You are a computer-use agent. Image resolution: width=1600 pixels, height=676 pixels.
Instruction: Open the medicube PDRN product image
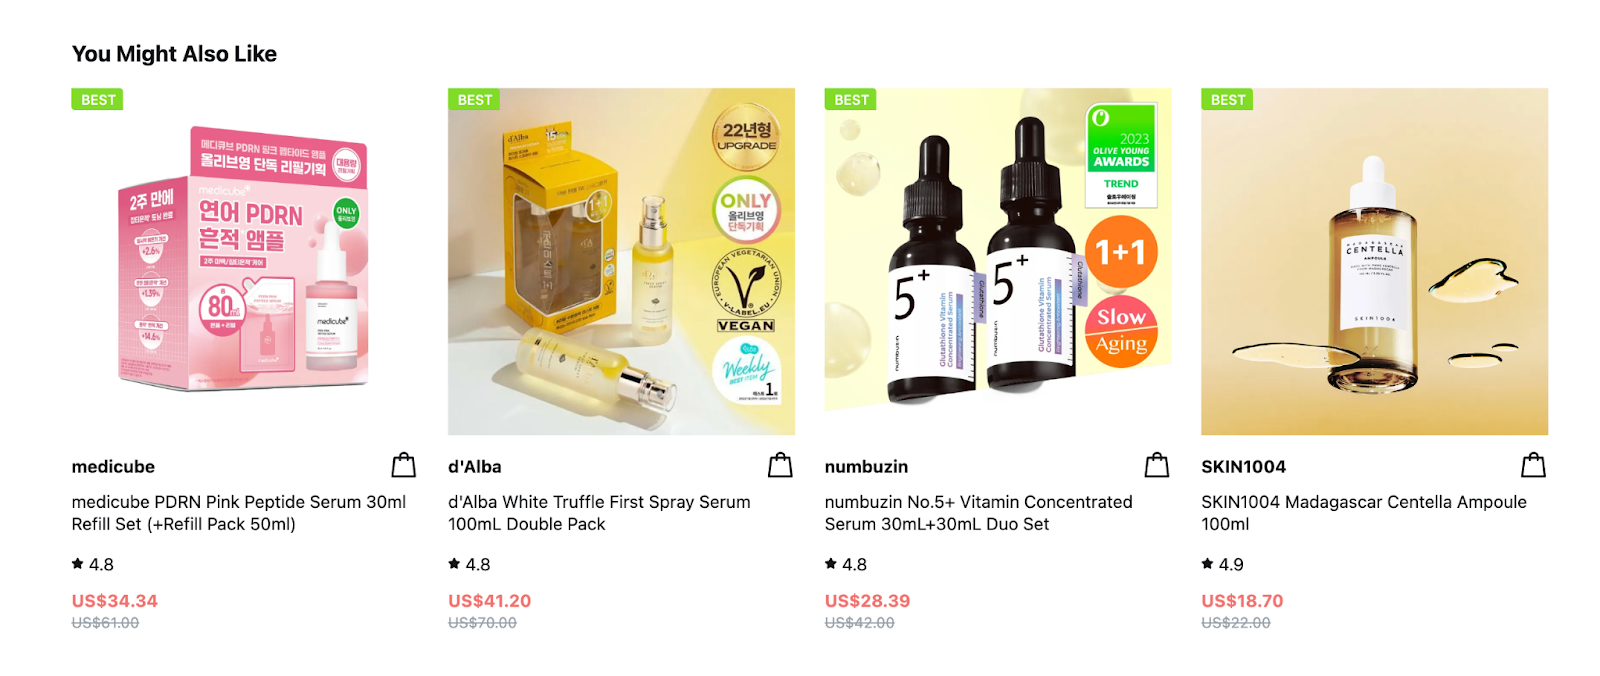click(245, 261)
